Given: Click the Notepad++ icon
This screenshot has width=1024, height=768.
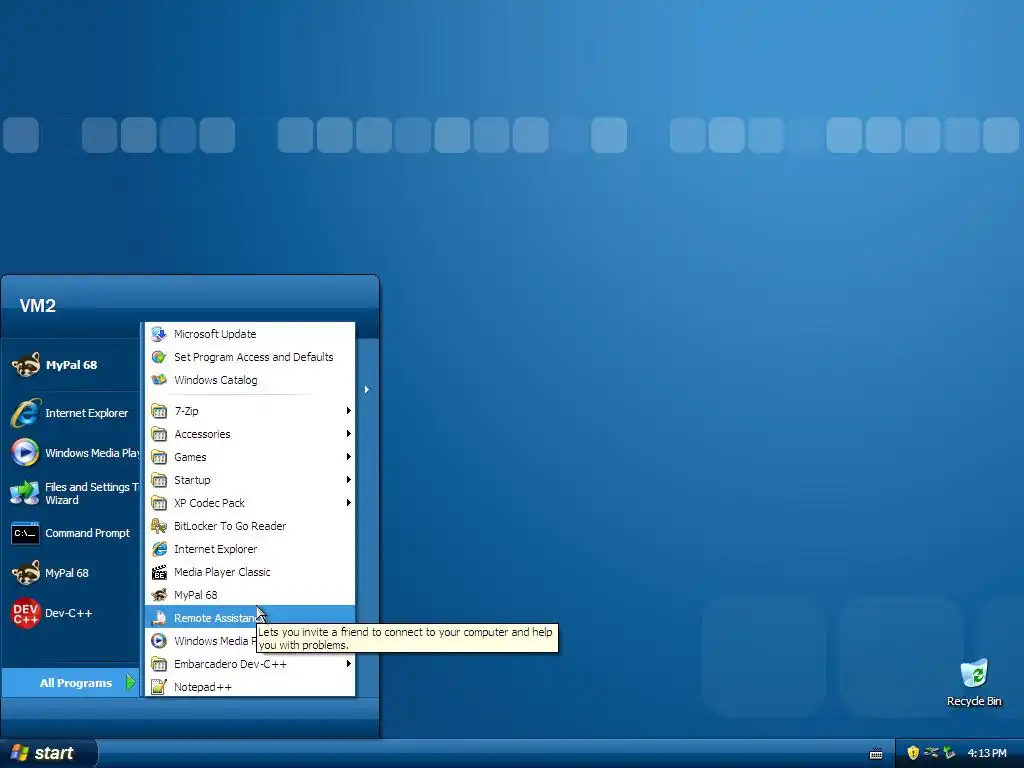Looking at the screenshot, I should tap(159, 686).
